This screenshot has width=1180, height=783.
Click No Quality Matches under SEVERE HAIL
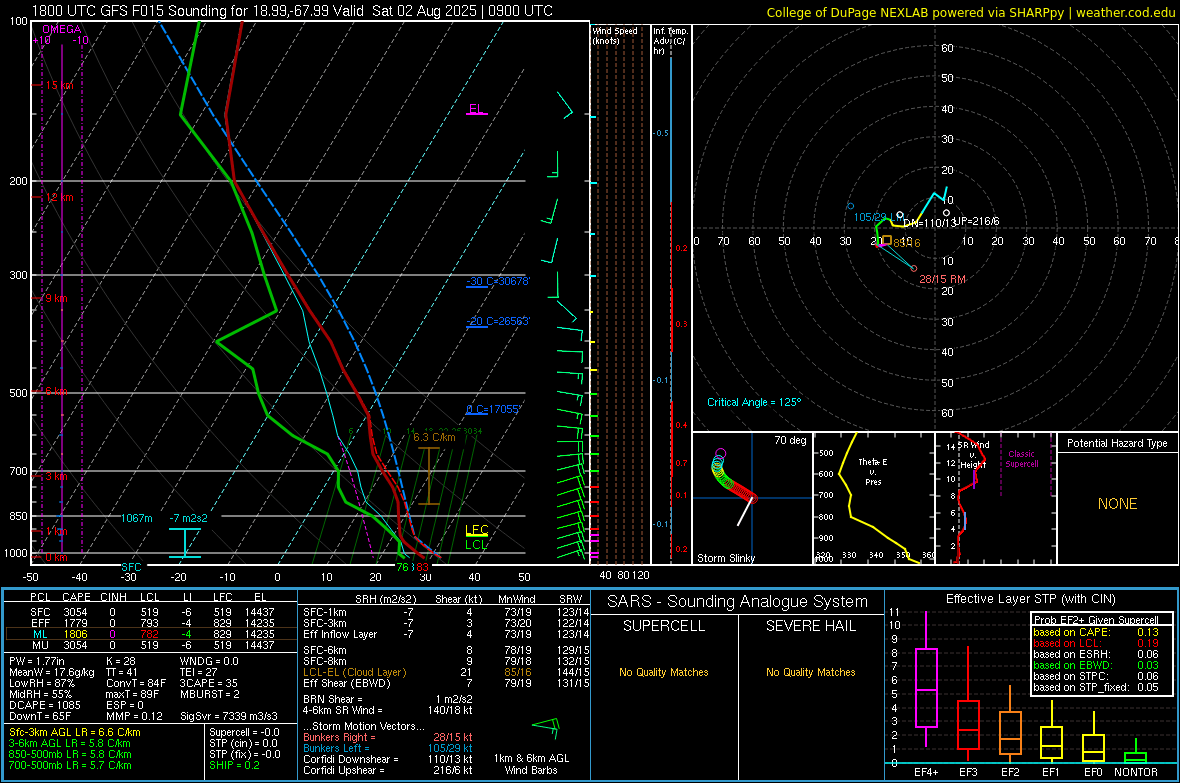(x=810, y=672)
